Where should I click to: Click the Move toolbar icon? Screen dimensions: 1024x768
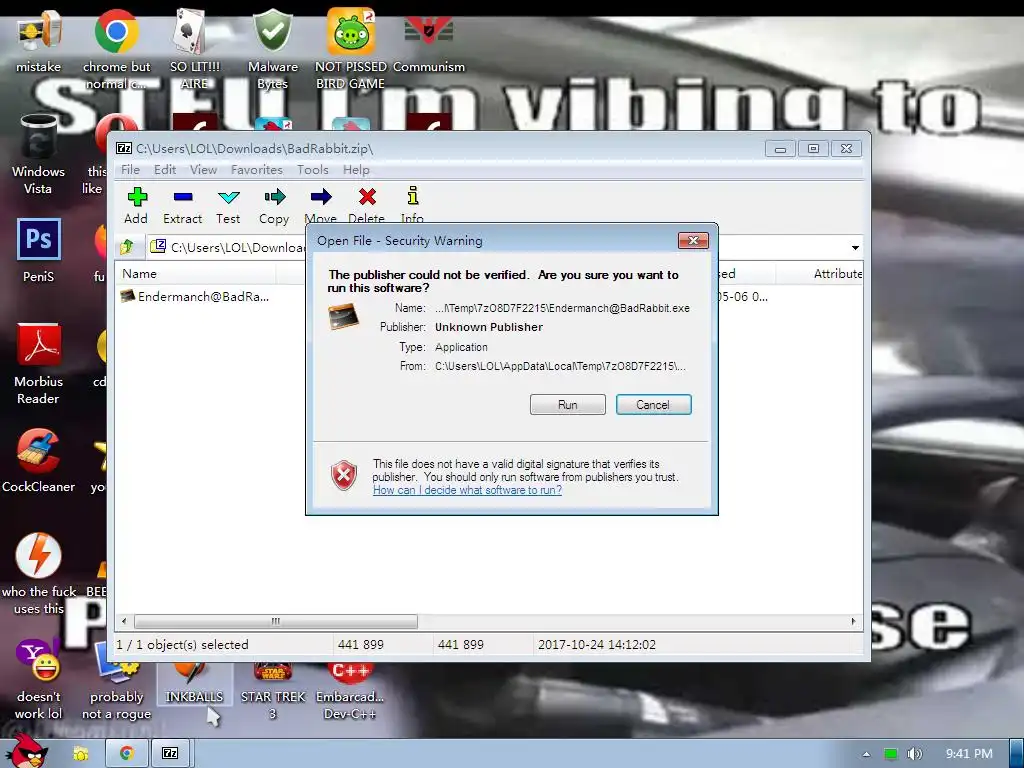point(321,204)
